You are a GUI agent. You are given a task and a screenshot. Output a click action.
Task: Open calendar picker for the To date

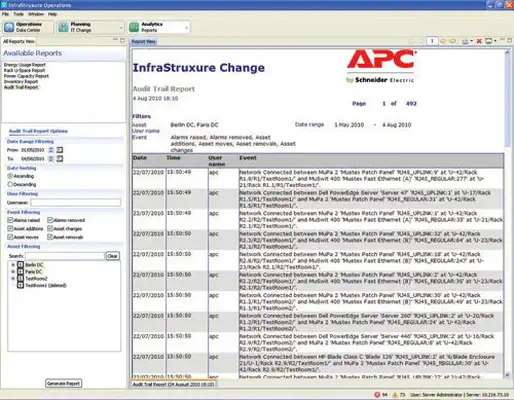click(x=60, y=159)
